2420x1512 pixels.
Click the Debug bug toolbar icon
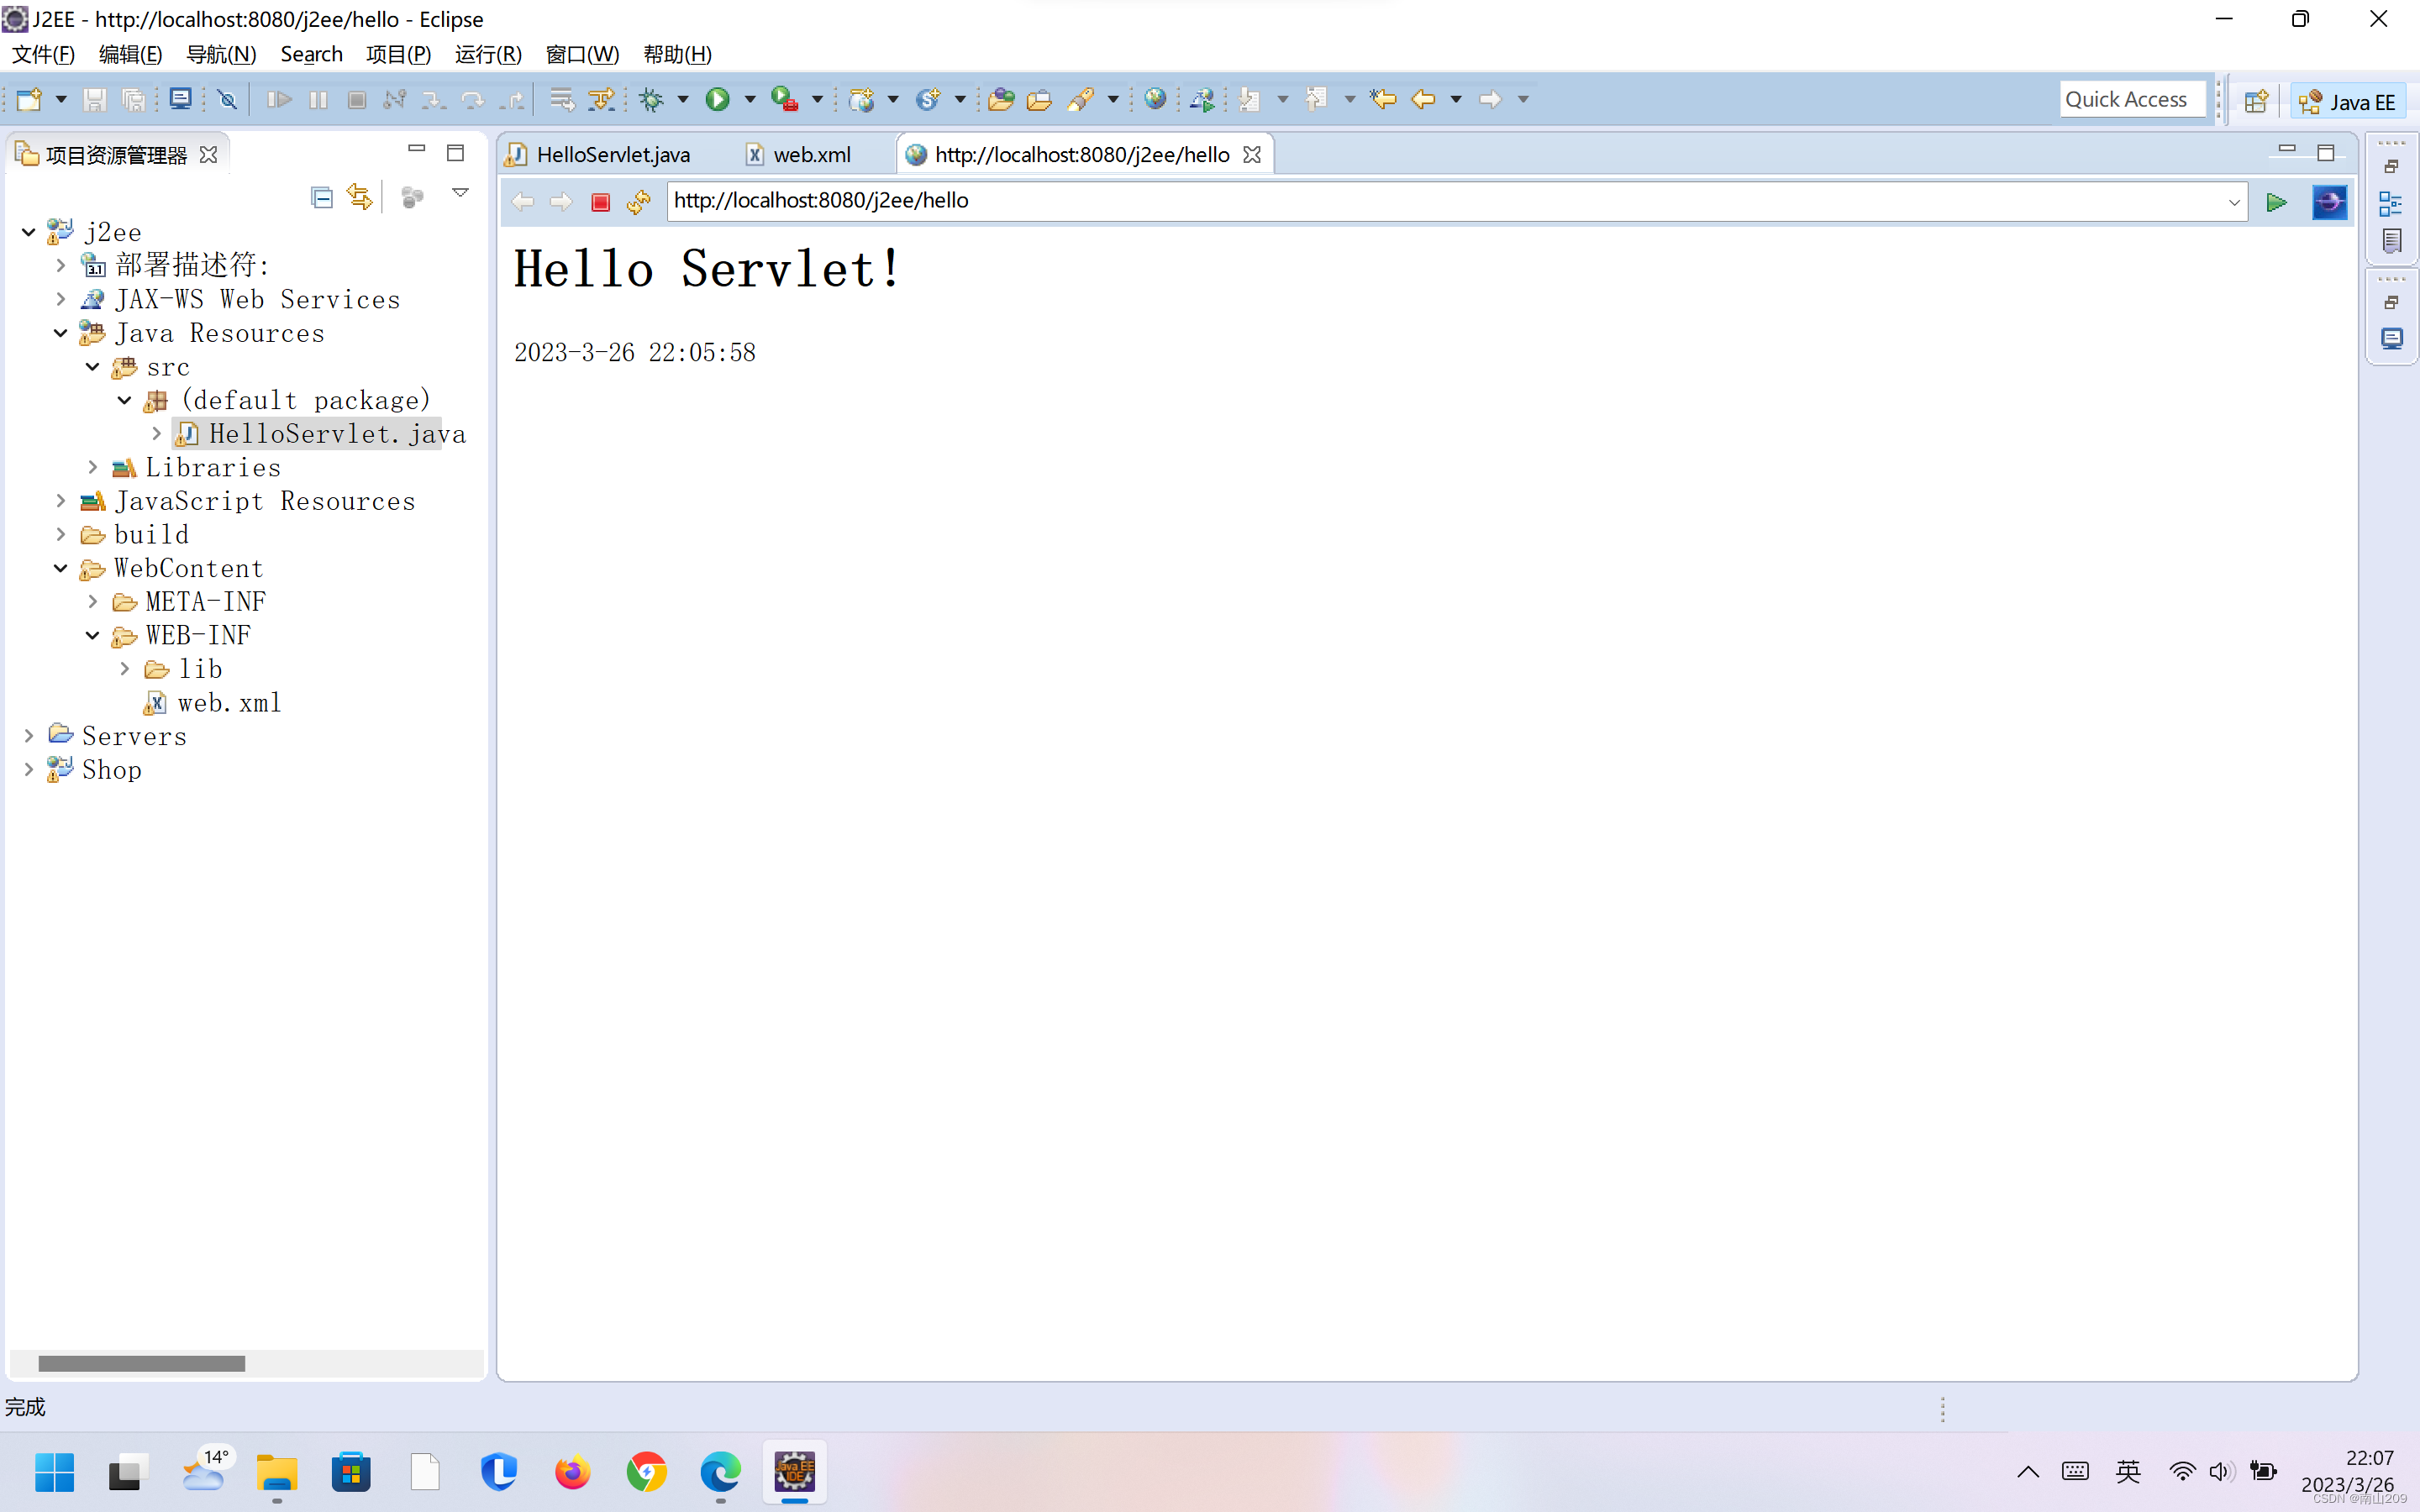(651, 99)
